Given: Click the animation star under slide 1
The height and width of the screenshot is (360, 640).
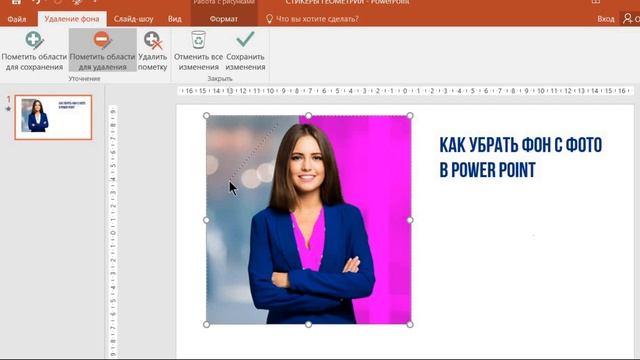Looking at the screenshot, I should 8,109.
